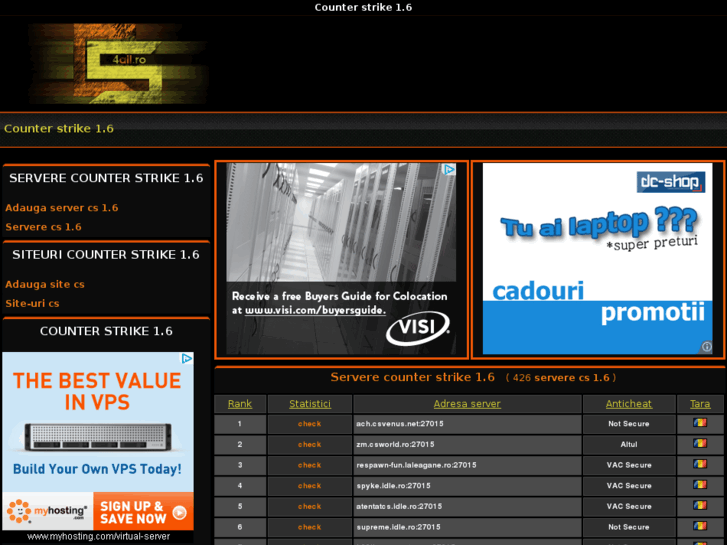The image size is (727, 545).
Task: Click 'Build Your Own VPS Today!' text
Action: [97, 469]
